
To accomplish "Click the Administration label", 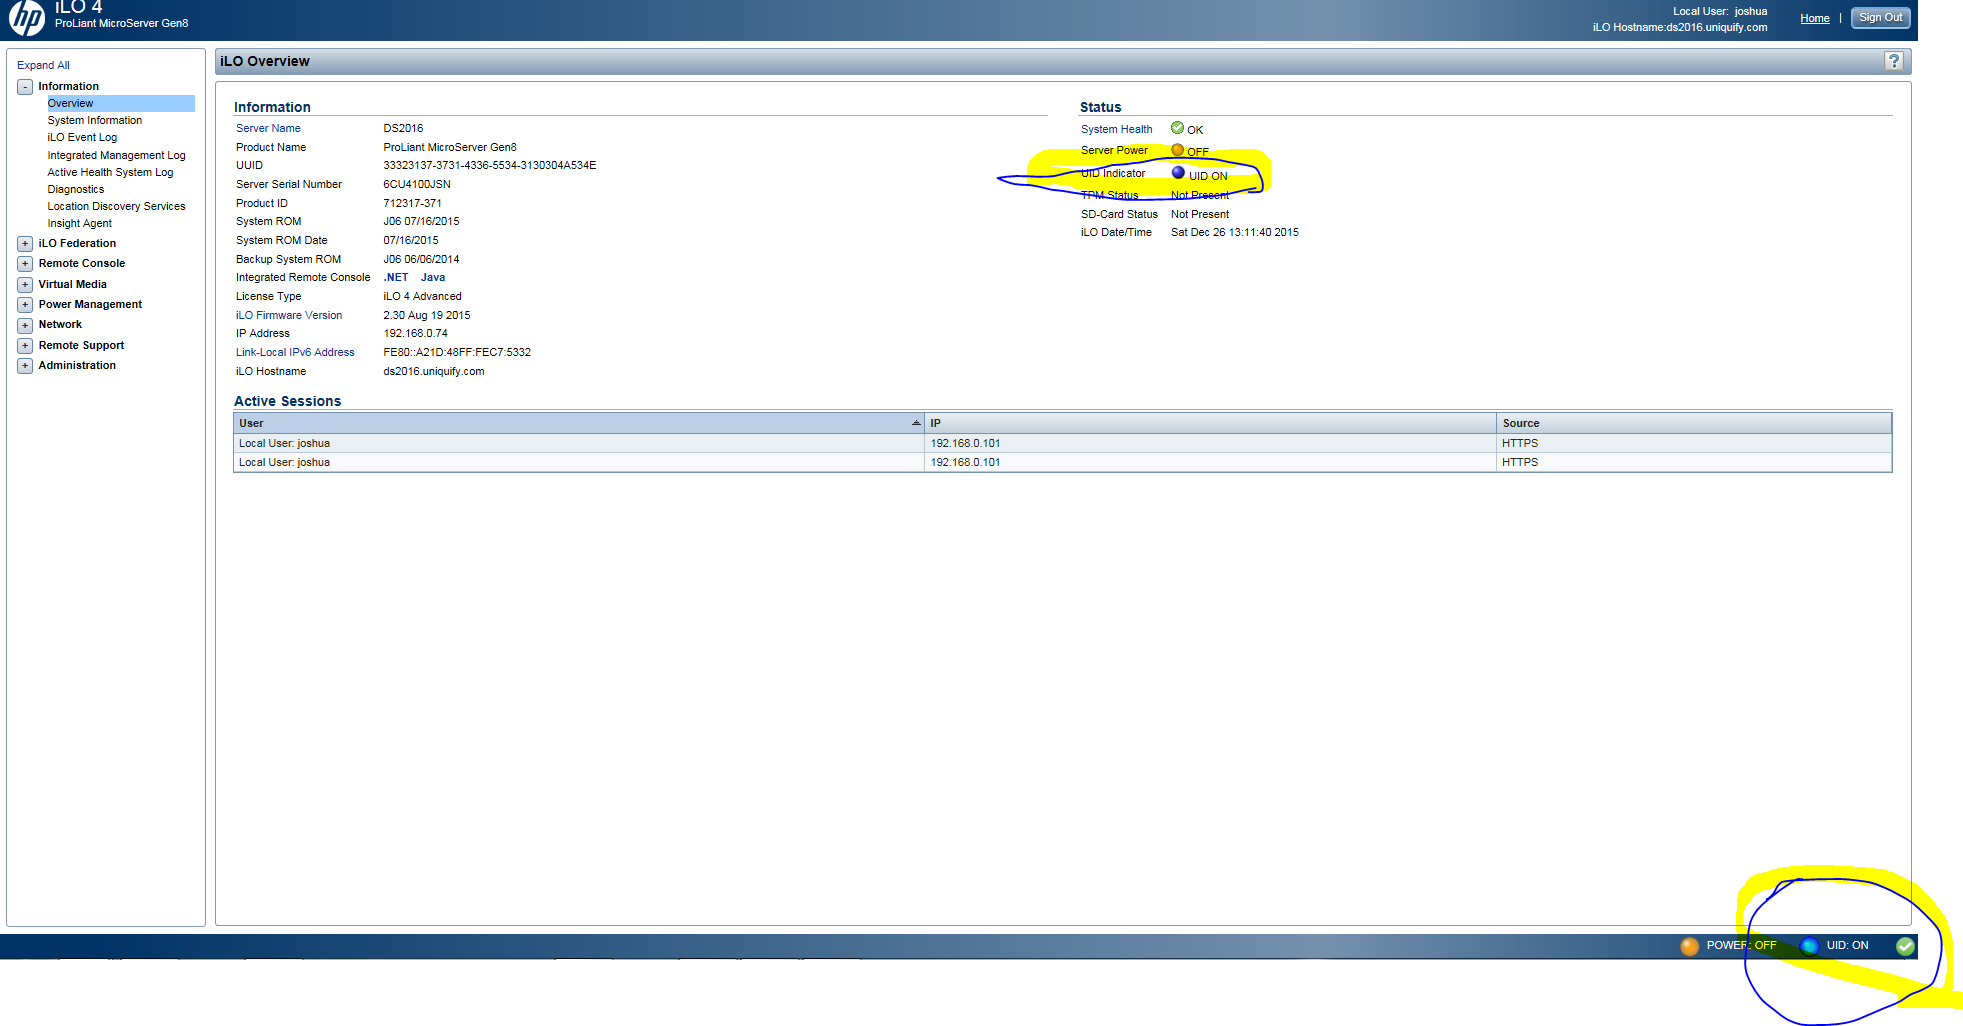I will pos(77,365).
